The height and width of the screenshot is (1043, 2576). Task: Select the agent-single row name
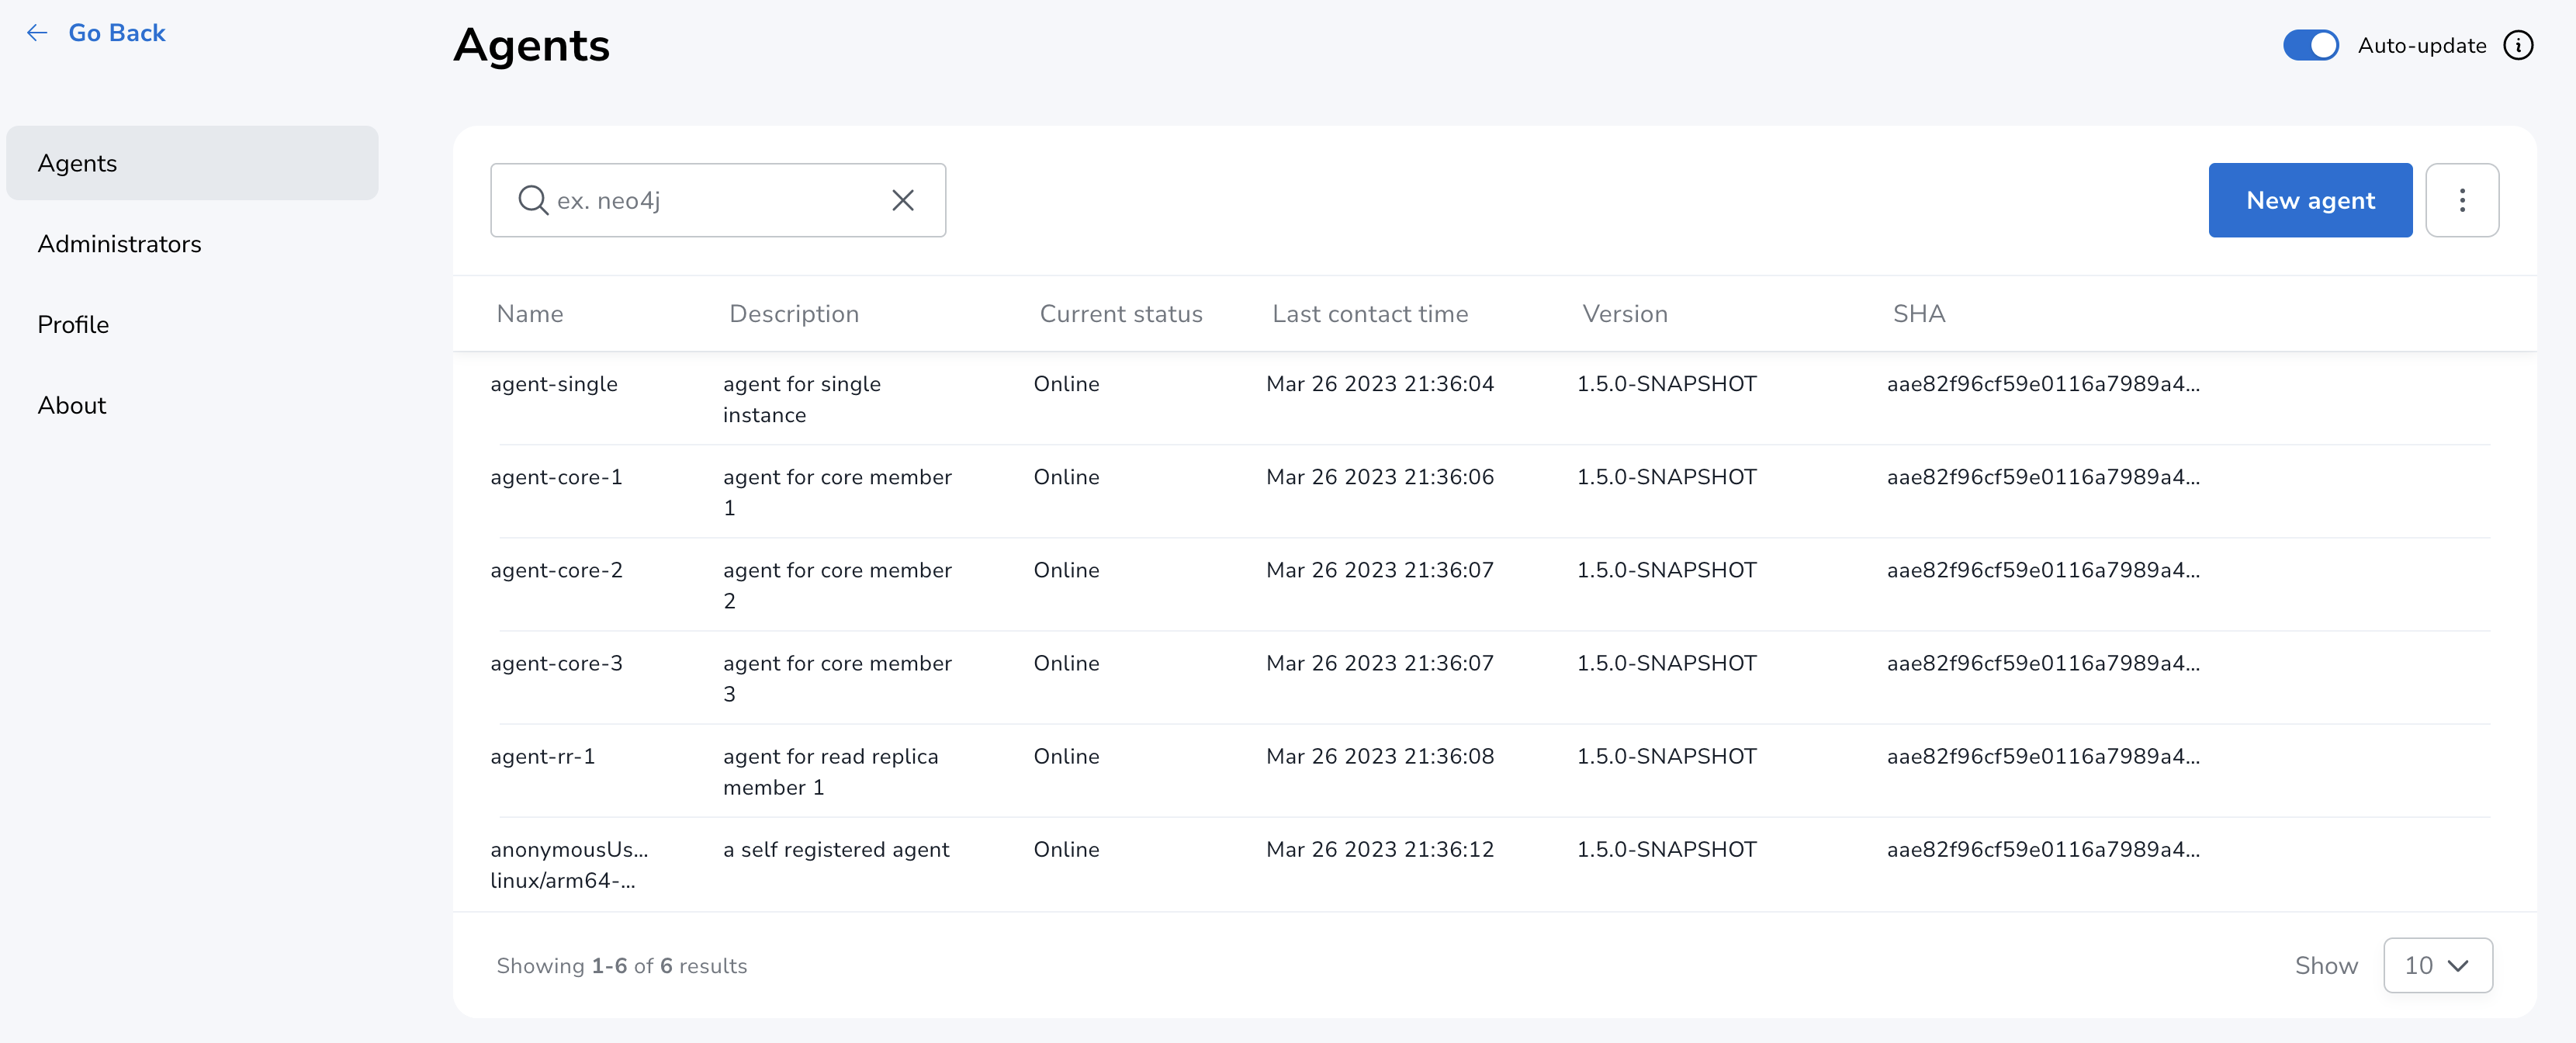(x=553, y=384)
